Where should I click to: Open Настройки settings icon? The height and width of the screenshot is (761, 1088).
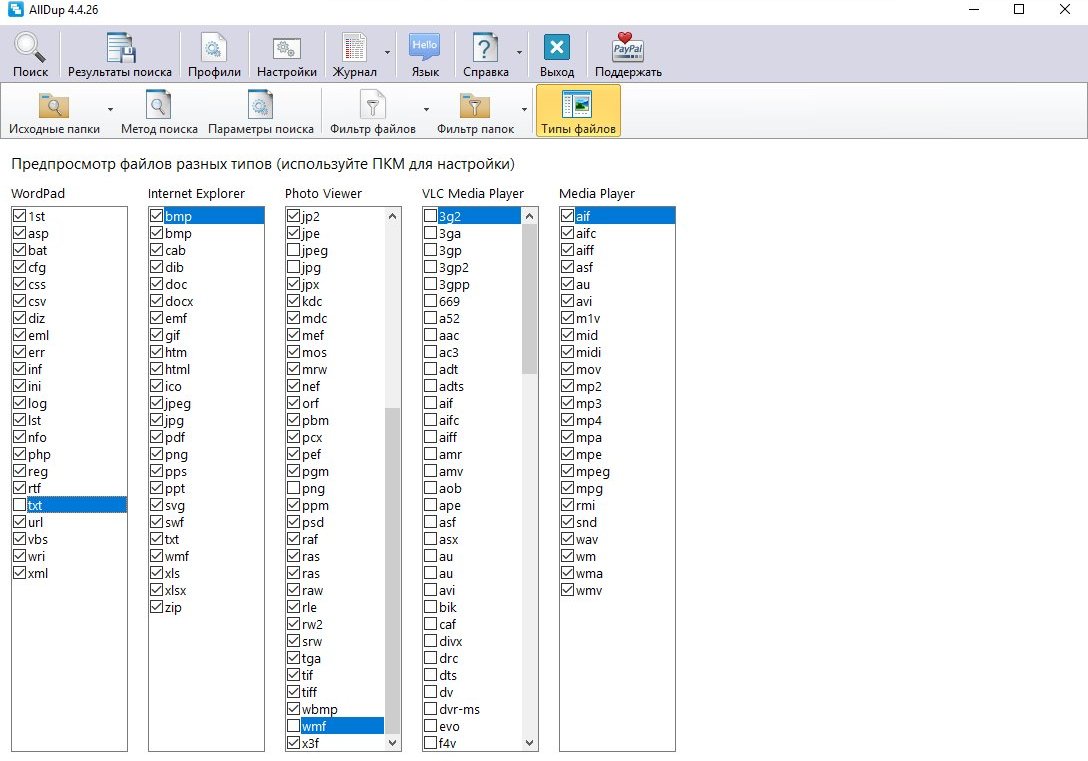tap(287, 54)
